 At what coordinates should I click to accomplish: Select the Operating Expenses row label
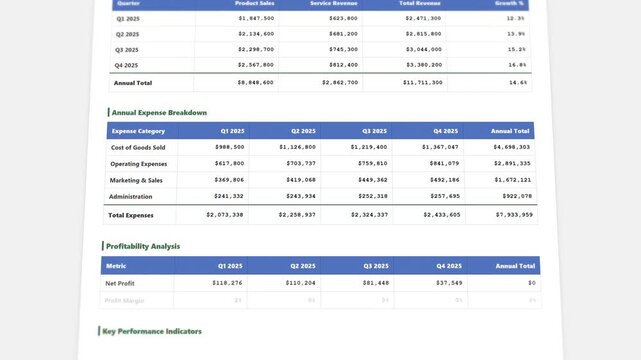[x=139, y=164]
